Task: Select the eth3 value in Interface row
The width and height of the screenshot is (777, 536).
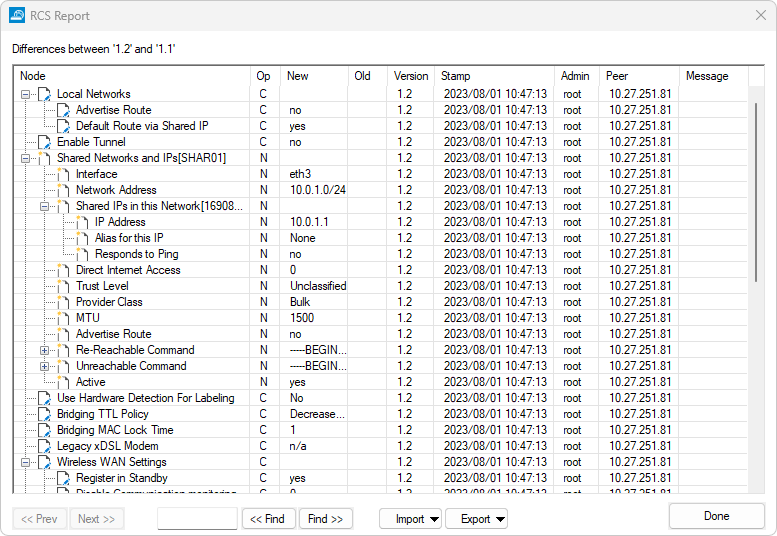Action: (x=300, y=174)
